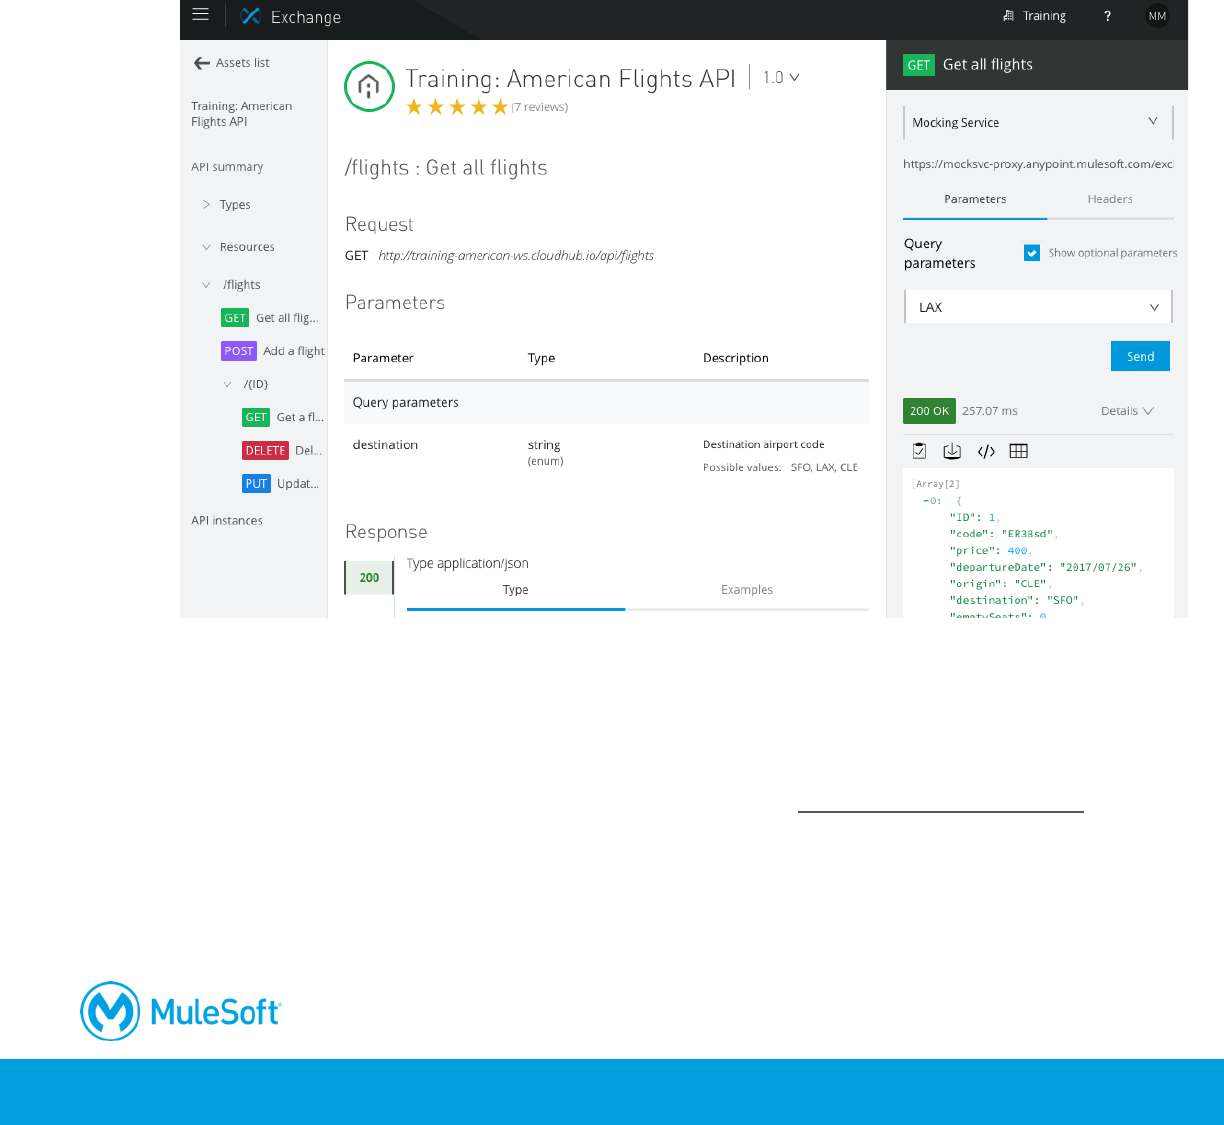Open the Mocking Service instance dropdown

pos(1038,122)
